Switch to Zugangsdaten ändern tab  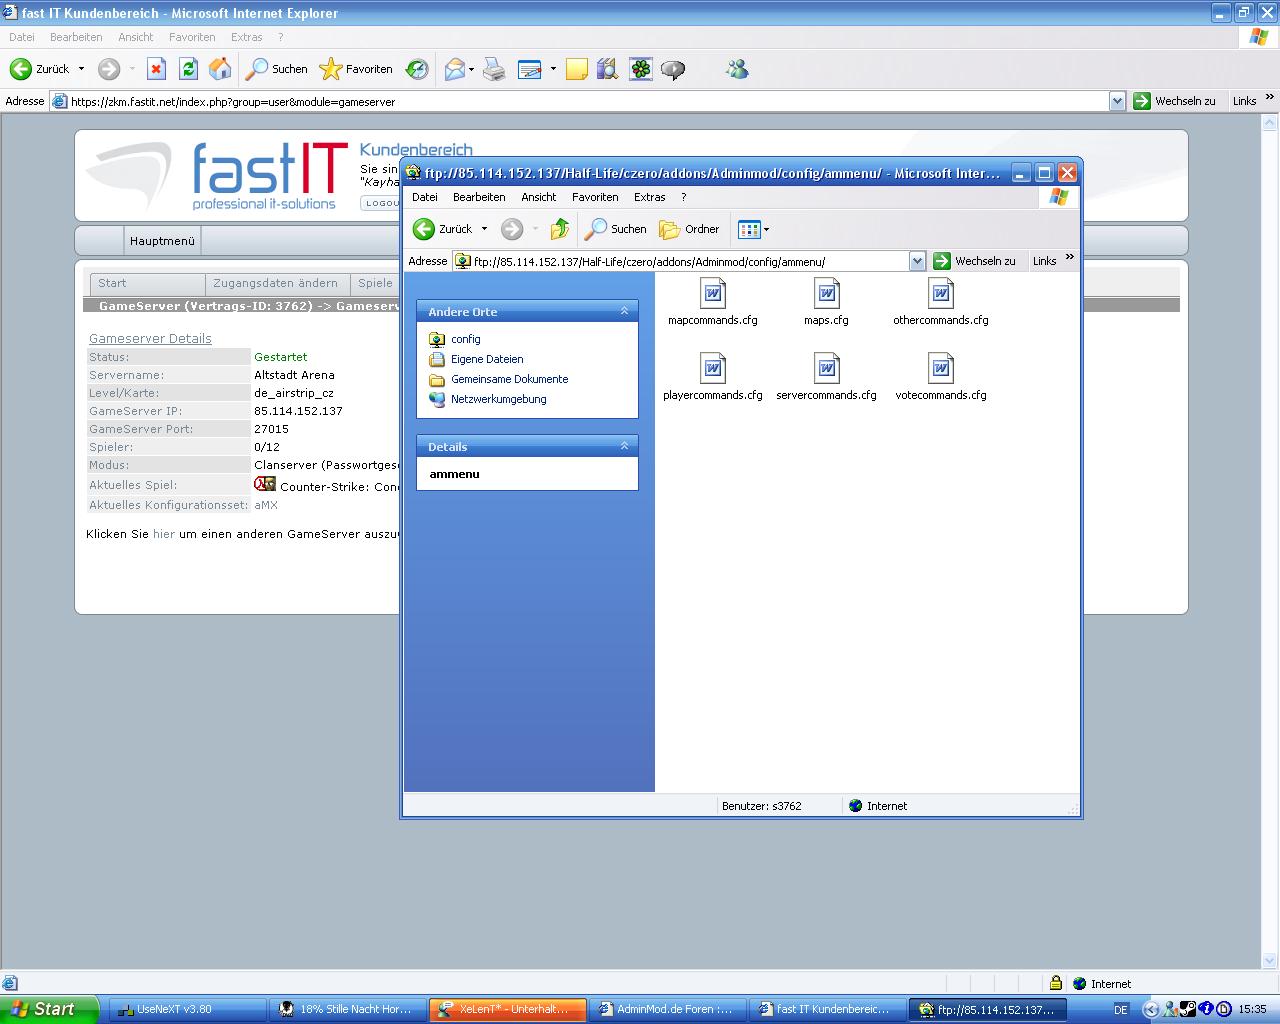tap(275, 283)
